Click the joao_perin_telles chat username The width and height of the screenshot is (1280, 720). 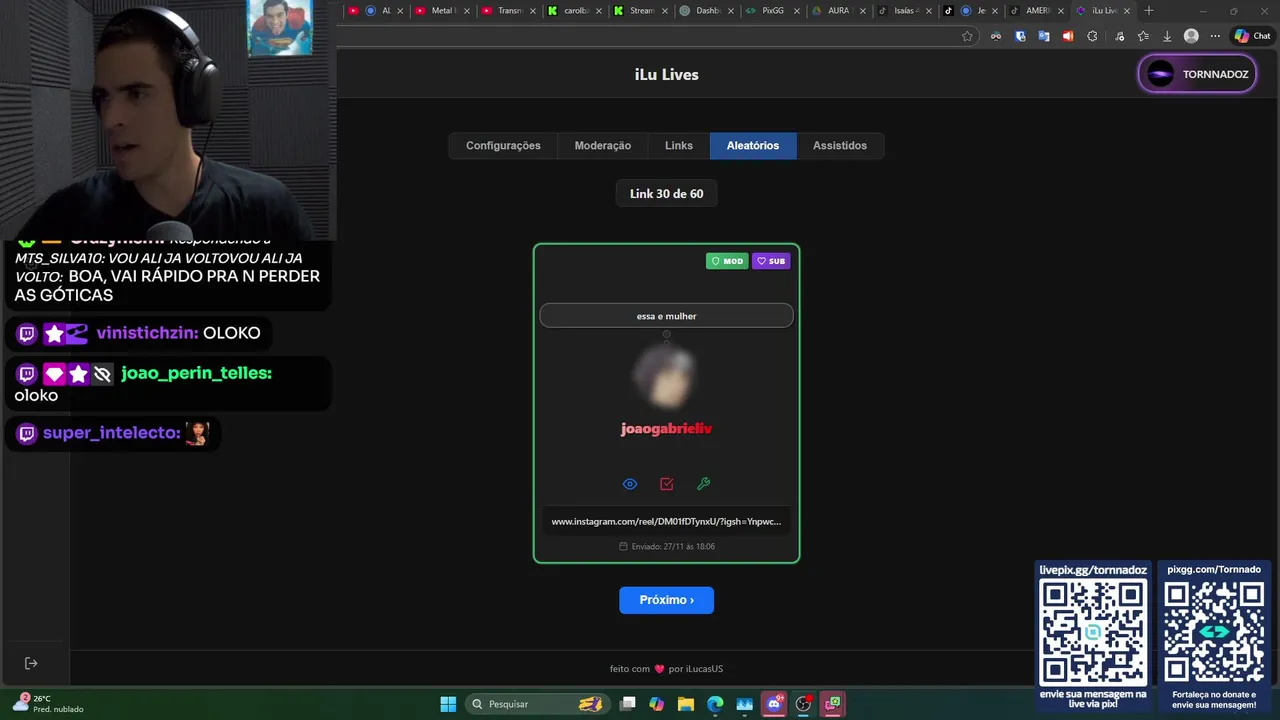(x=196, y=373)
